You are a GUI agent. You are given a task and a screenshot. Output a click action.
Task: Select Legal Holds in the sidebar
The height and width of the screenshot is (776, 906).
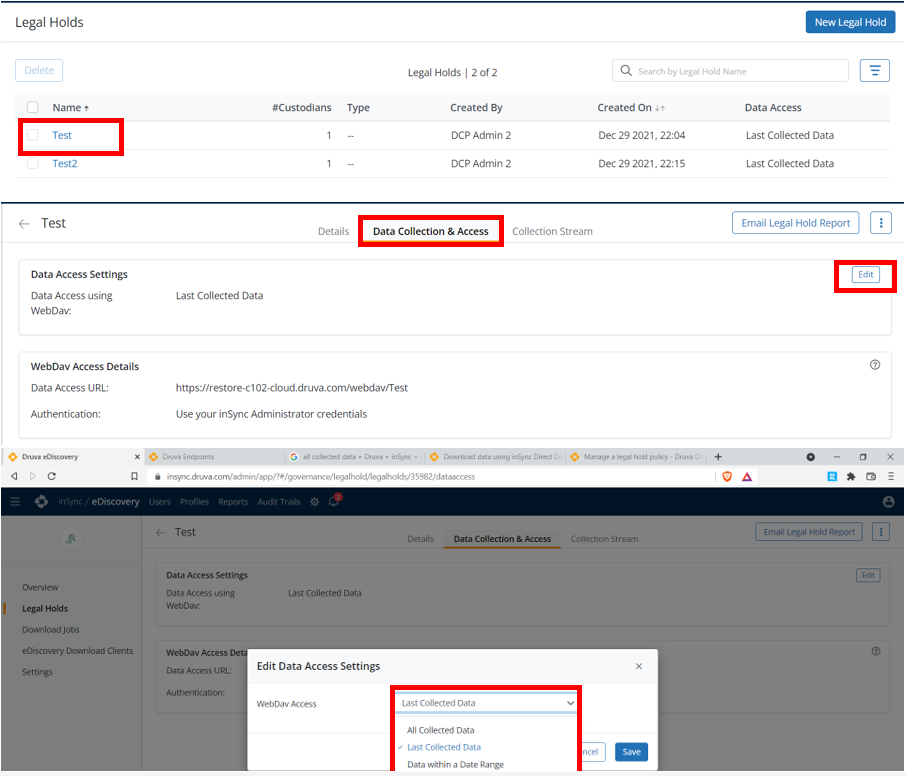coord(44,608)
